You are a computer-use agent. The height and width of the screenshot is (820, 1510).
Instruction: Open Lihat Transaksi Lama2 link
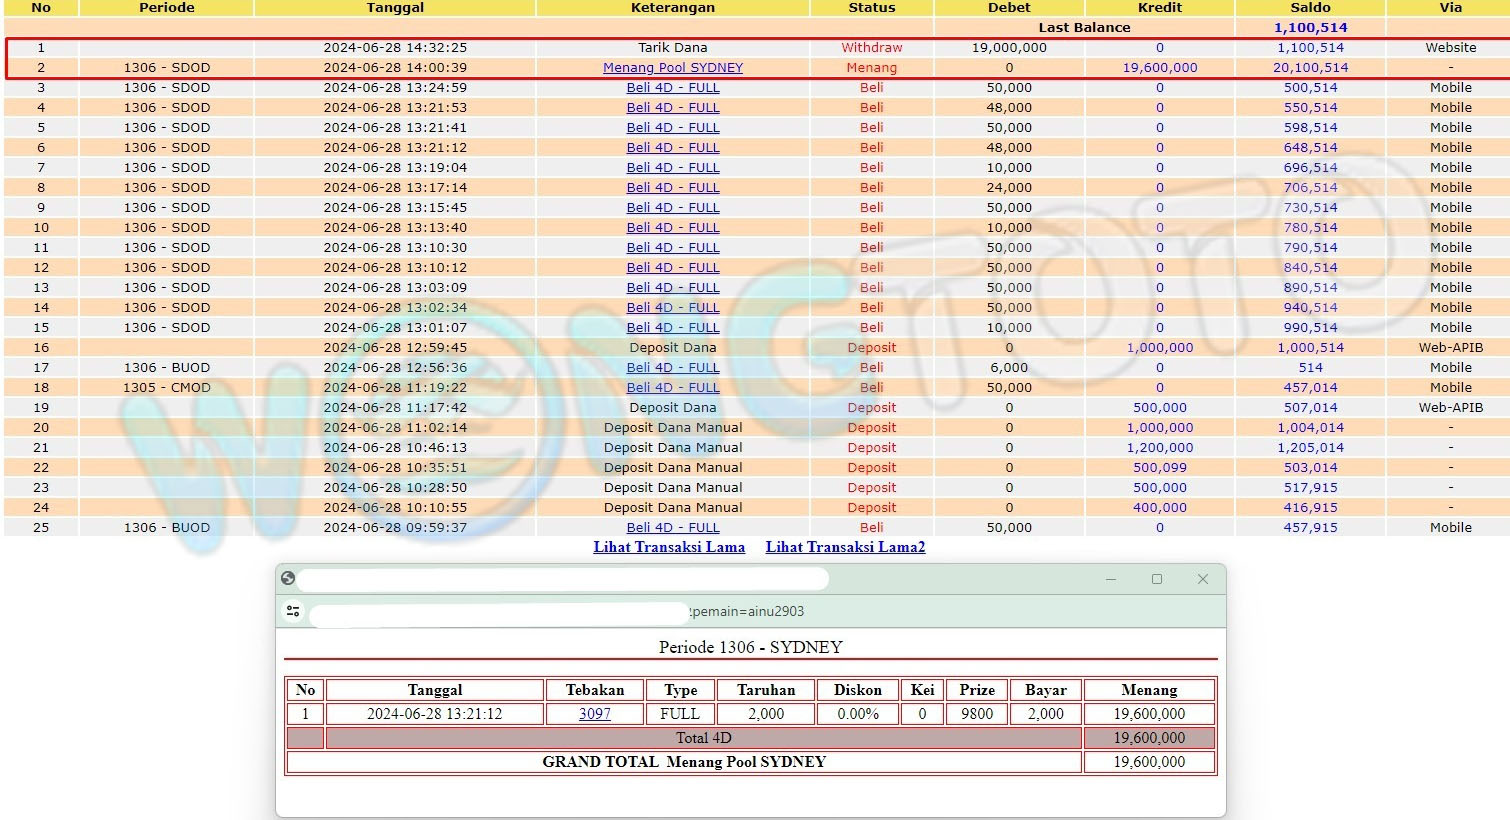845,547
